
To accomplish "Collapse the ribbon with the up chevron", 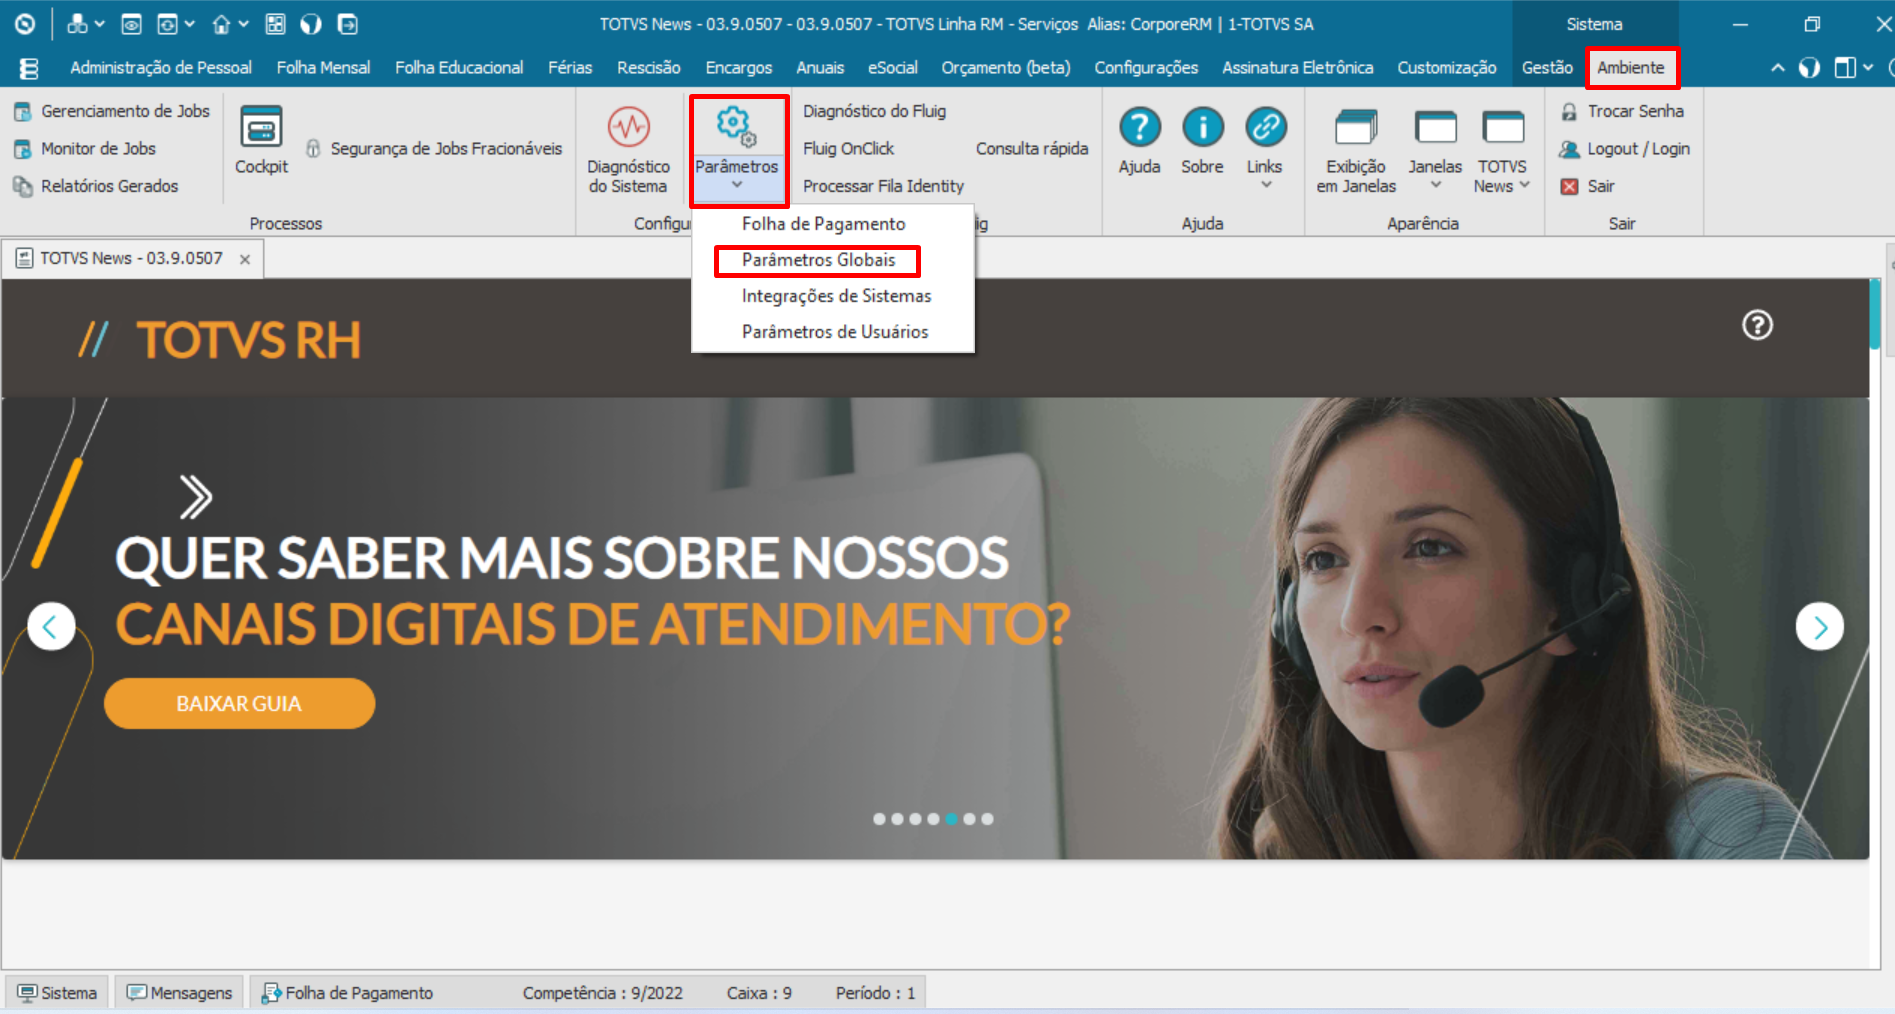I will pos(1777,68).
